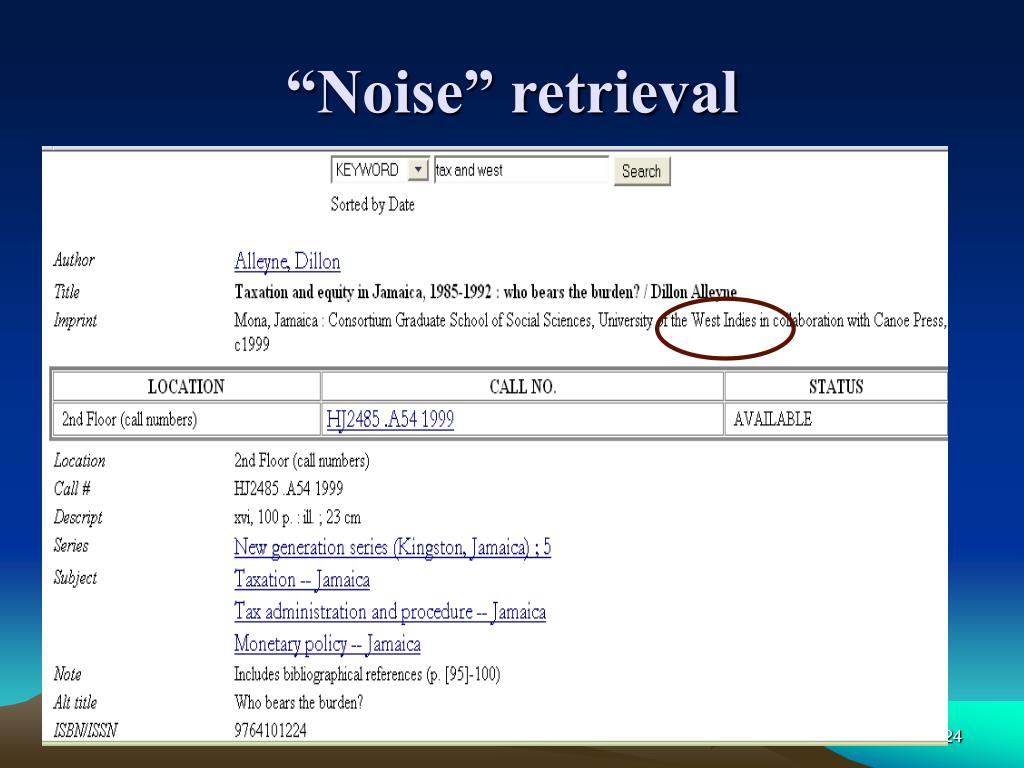This screenshot has width=1024, height=768.
Task: Follow subject Tax administration and procedure -- Jamaica
Action: (x=390, y=612)
